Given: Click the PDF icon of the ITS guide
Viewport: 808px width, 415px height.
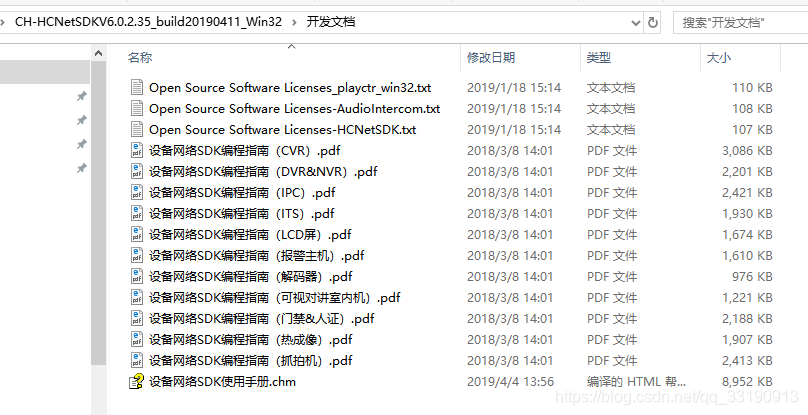Looking at the screenshot, I should (137, 213).
